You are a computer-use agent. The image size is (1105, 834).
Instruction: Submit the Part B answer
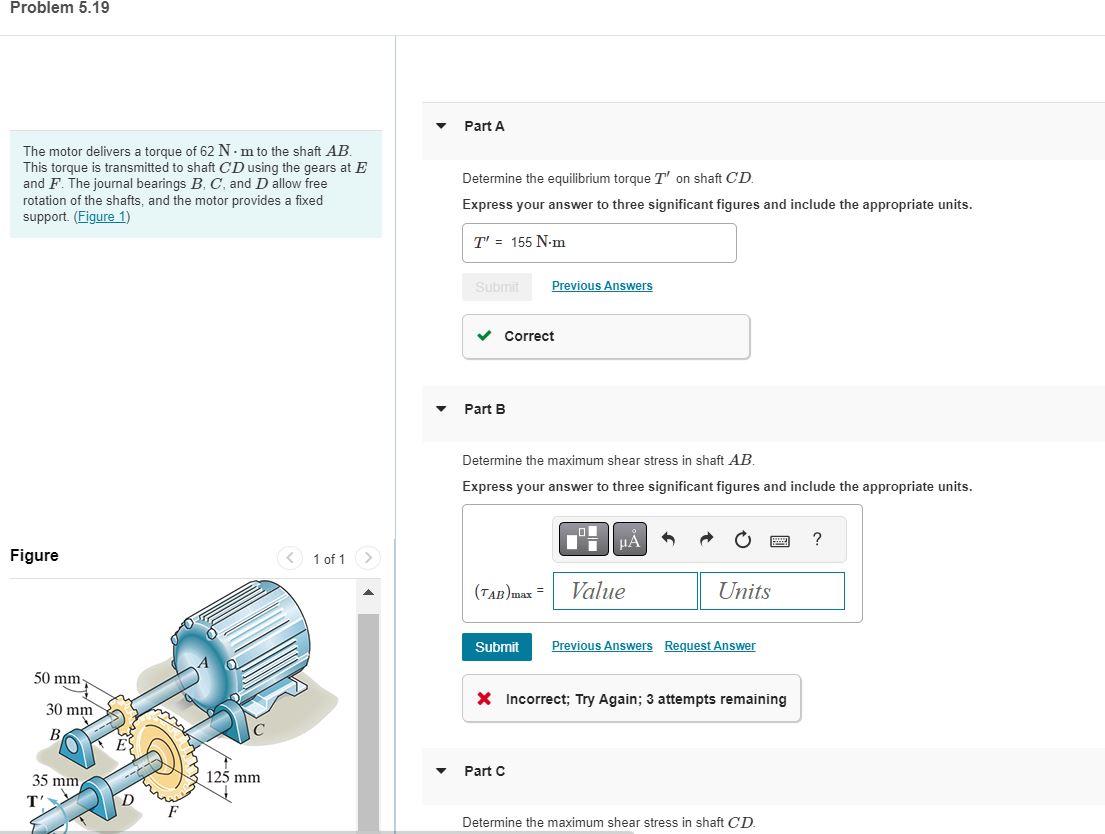(x=497, y=646)
